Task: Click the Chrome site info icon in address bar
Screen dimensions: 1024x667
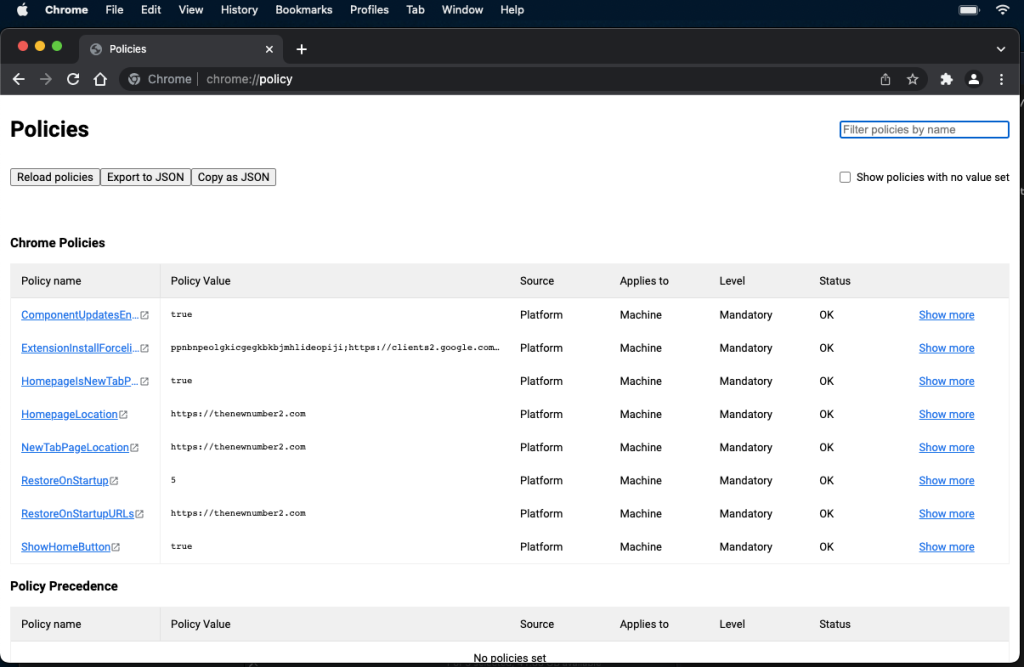Action: point(134,79)
